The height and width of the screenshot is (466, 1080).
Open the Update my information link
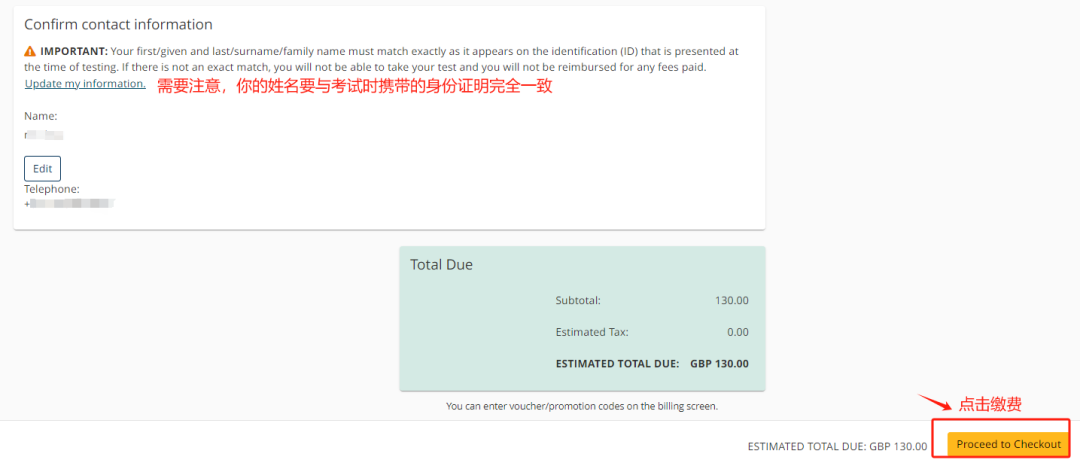(x=85, y=84)
